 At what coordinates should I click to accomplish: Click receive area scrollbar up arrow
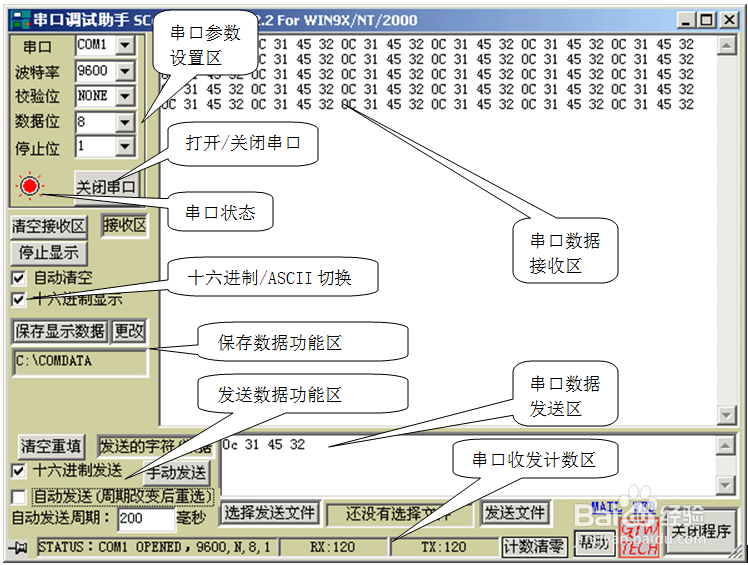(x=726, y=46)
